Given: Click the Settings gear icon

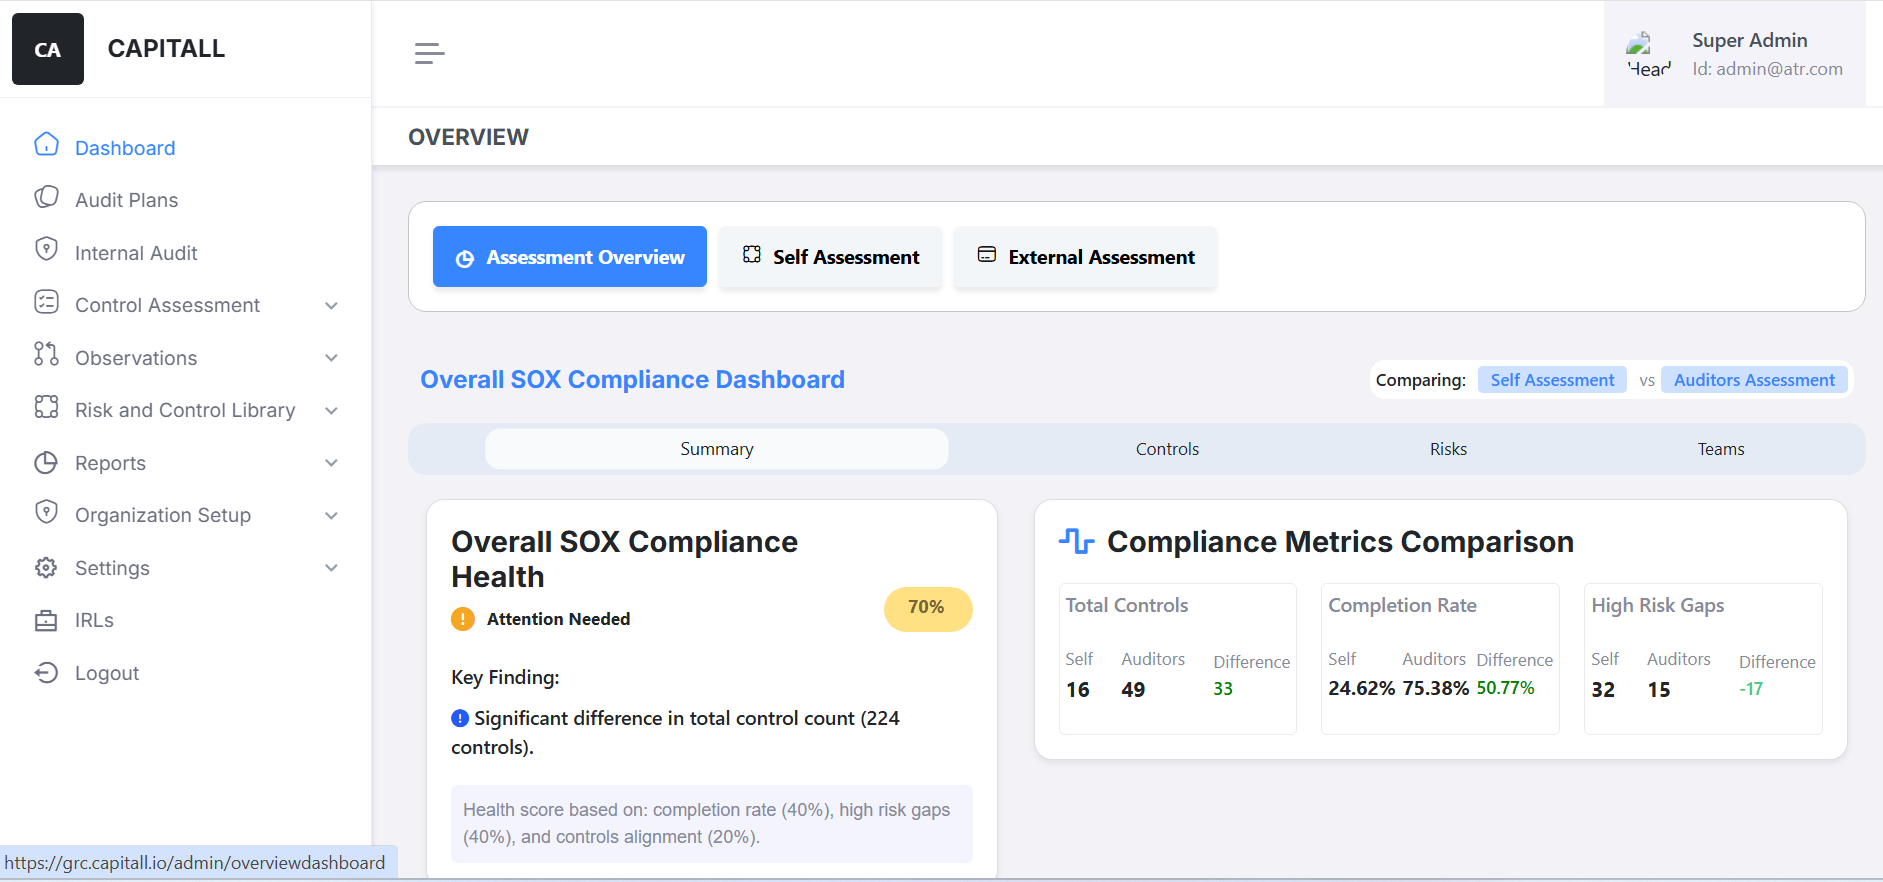Looking at the screenshot, I should (x=46, y=567).
